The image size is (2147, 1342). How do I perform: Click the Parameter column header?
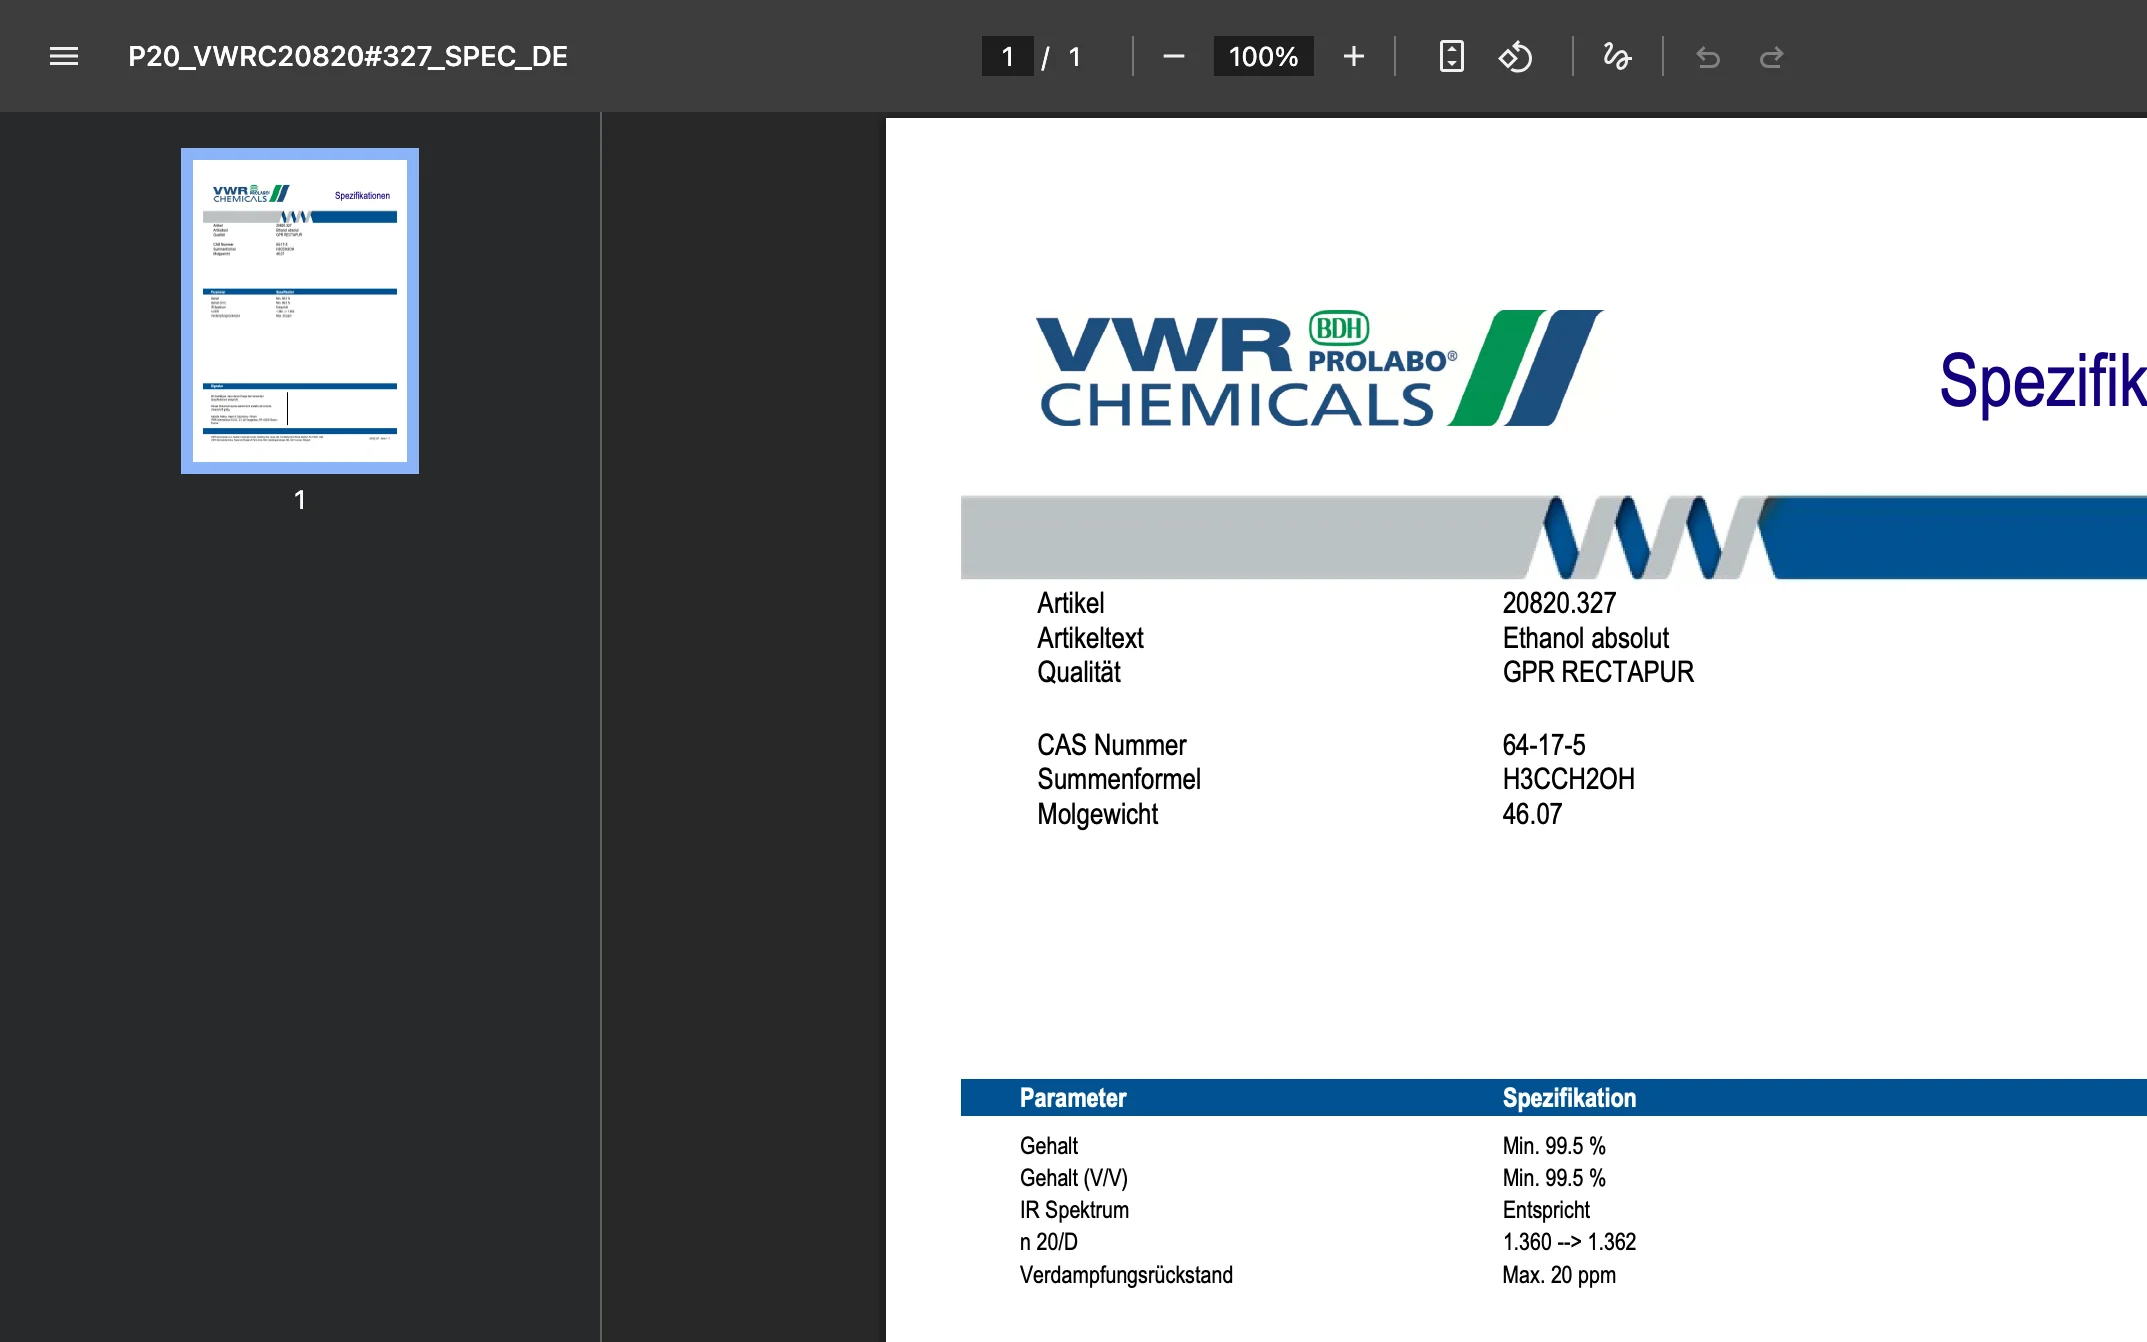point(1073,1098)
